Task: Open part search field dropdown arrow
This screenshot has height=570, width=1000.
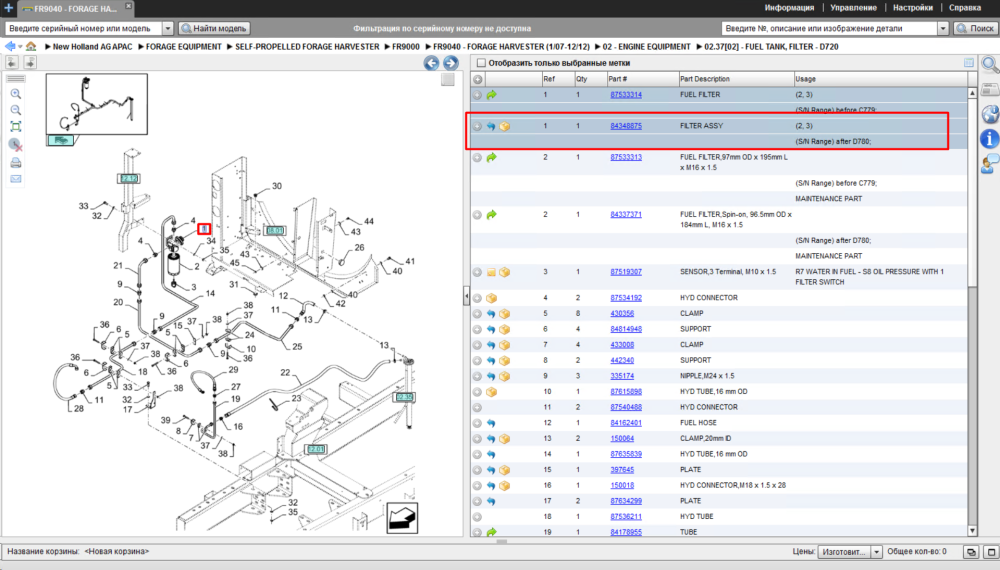Action: click(943, 28)
